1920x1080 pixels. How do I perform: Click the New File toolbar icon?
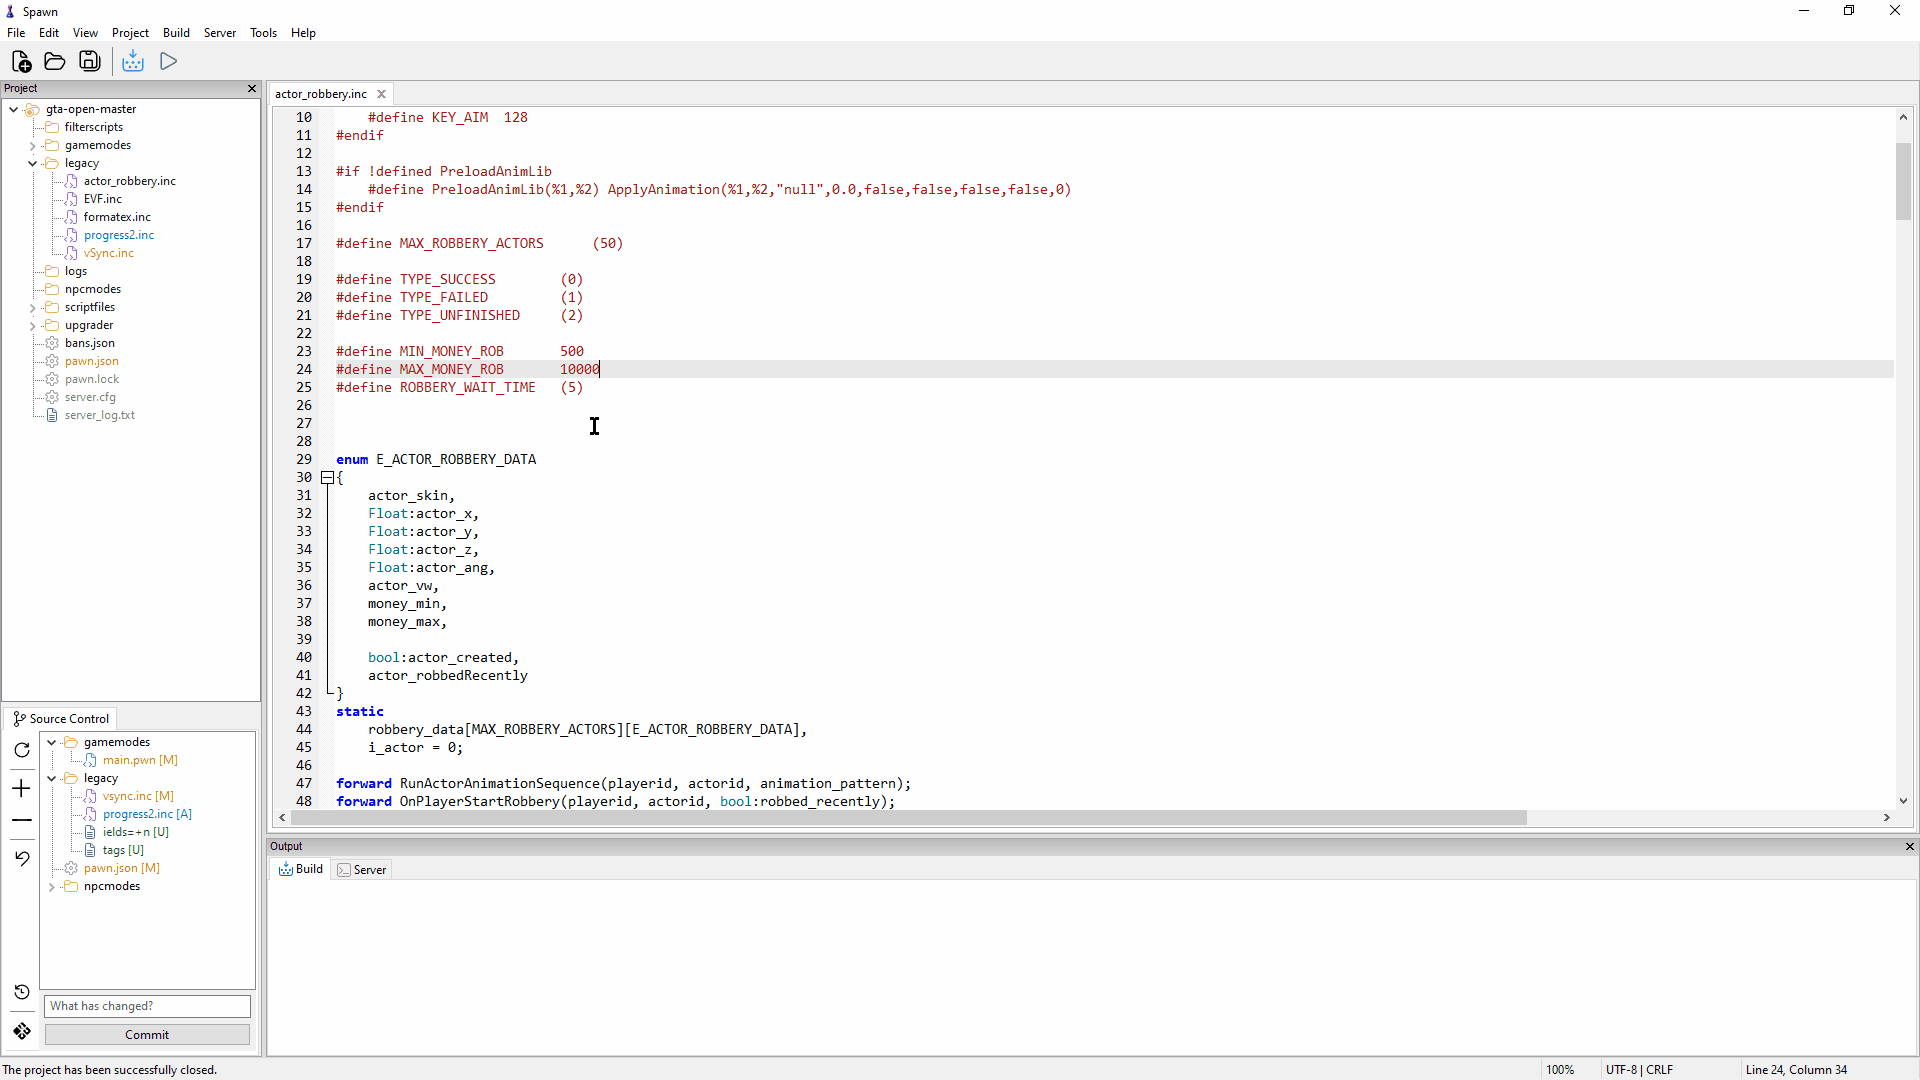(21, 62)
